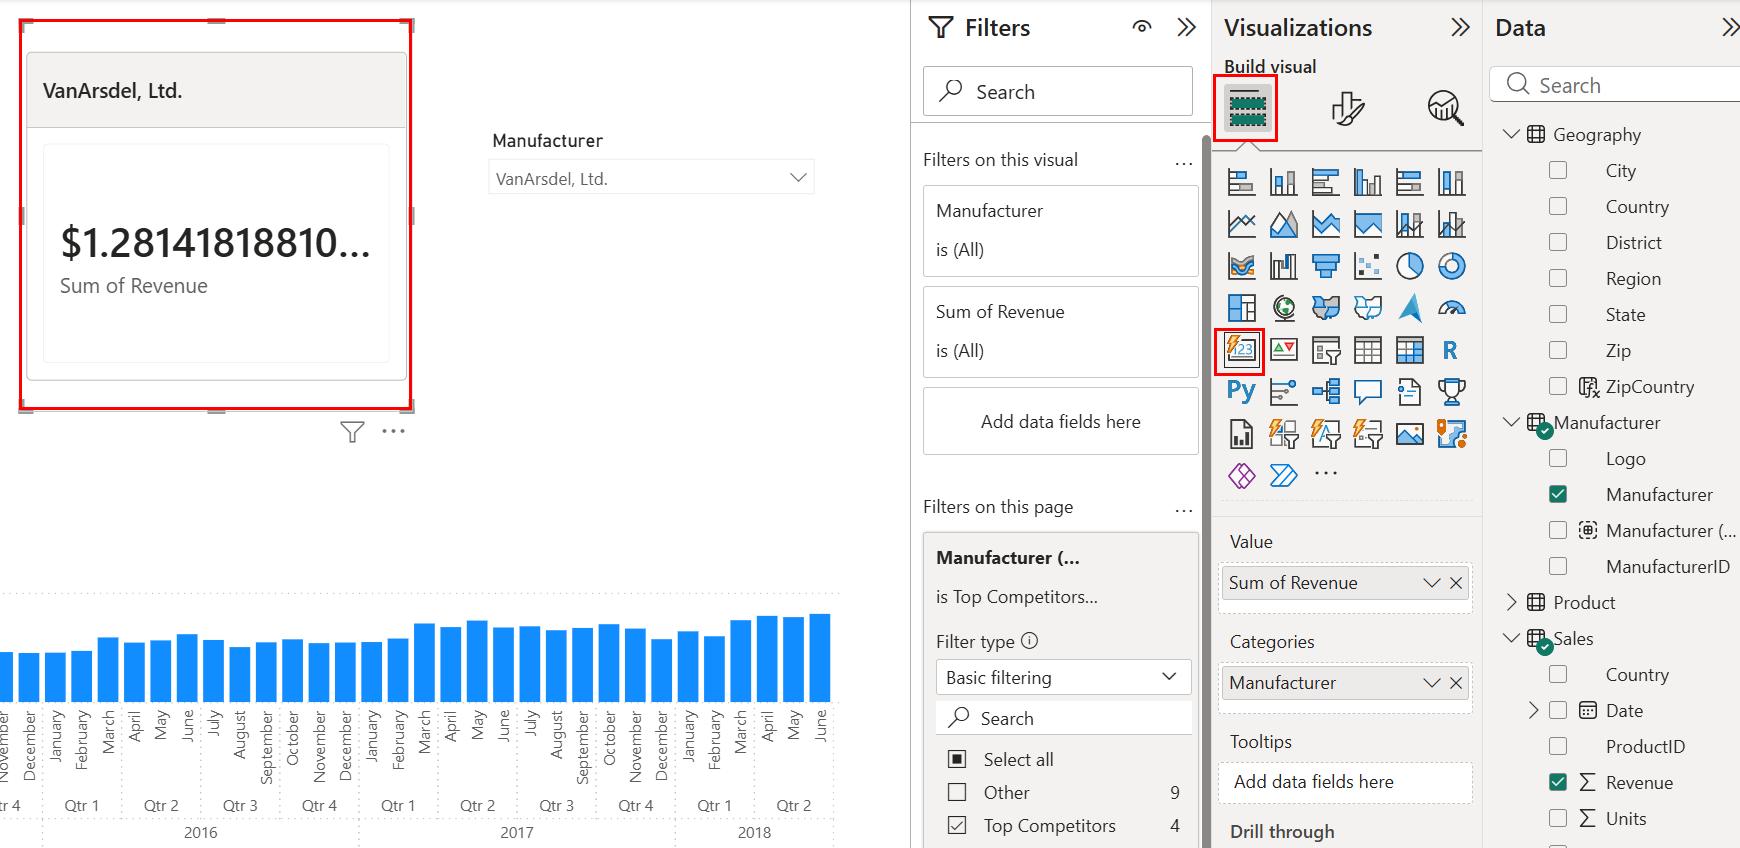This screenshot has height=848, width=1740.
Task: Pick the Pie chart visual
Action: [1409, 266]
